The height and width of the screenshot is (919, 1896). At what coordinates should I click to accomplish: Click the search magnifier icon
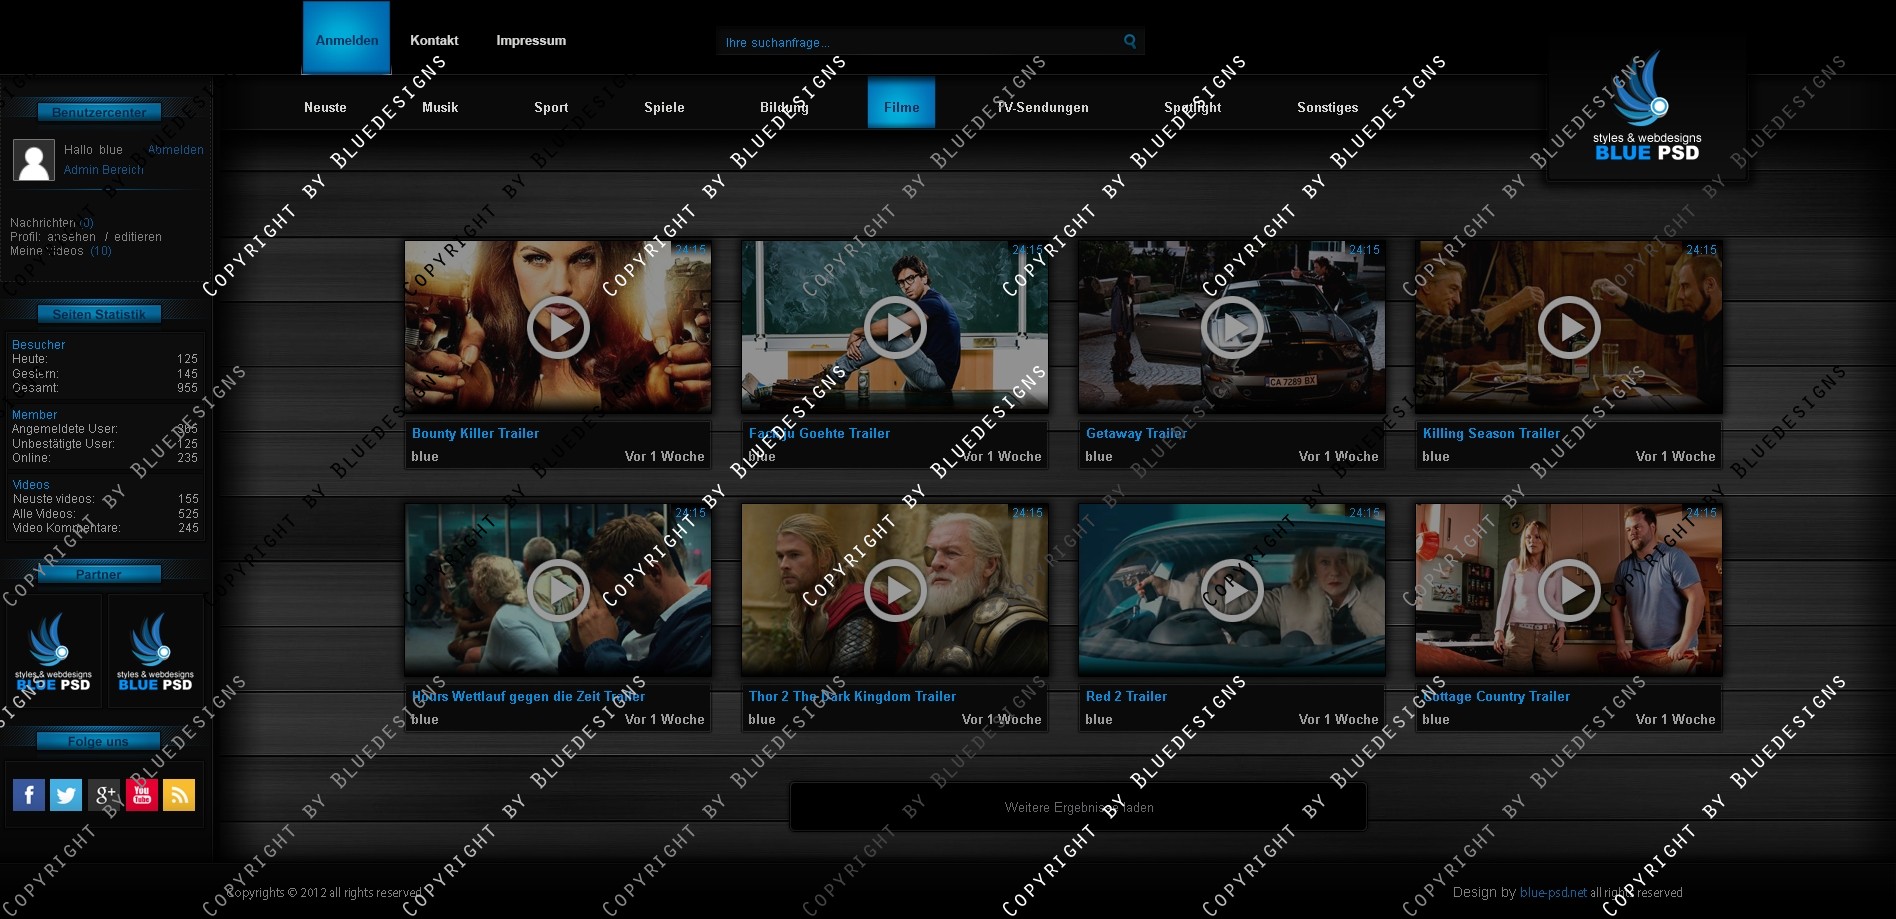1130,41
